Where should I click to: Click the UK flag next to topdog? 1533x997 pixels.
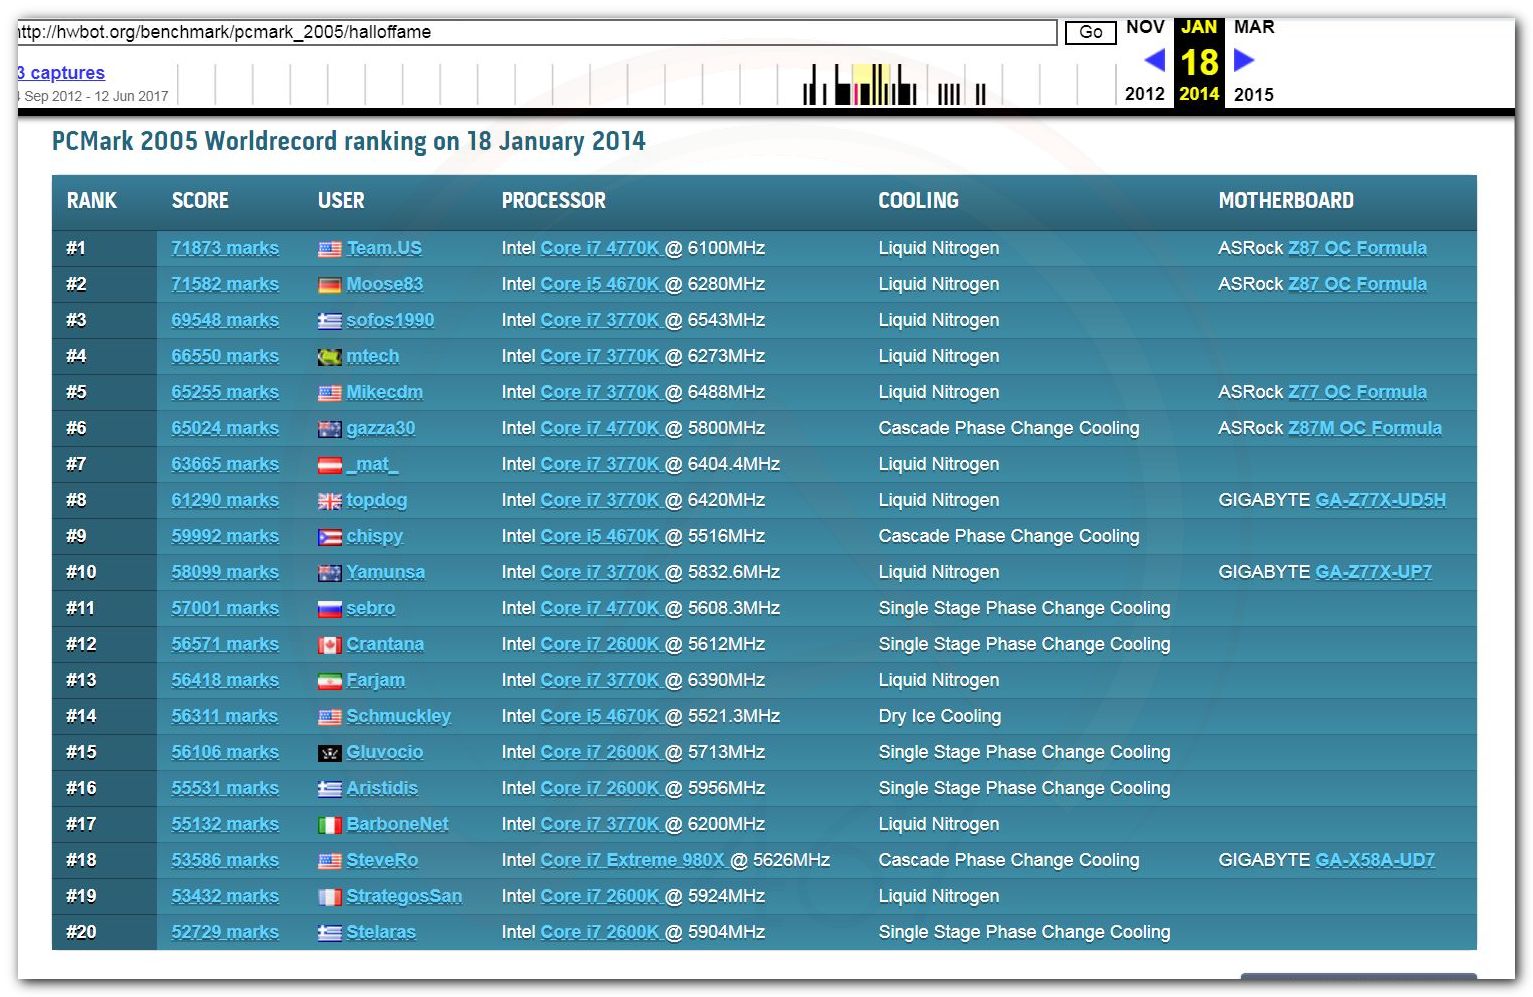(329, 501)
